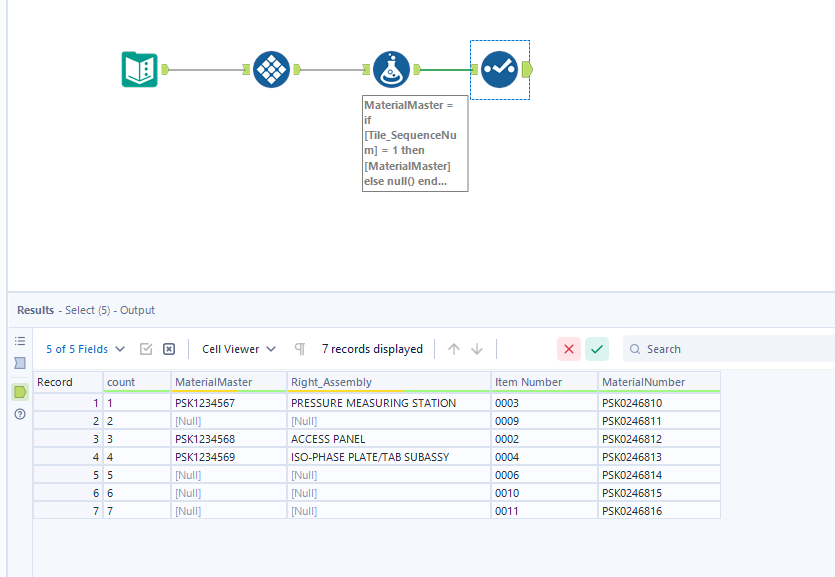Click the select-all fields check icon

[x=146, y=349]
